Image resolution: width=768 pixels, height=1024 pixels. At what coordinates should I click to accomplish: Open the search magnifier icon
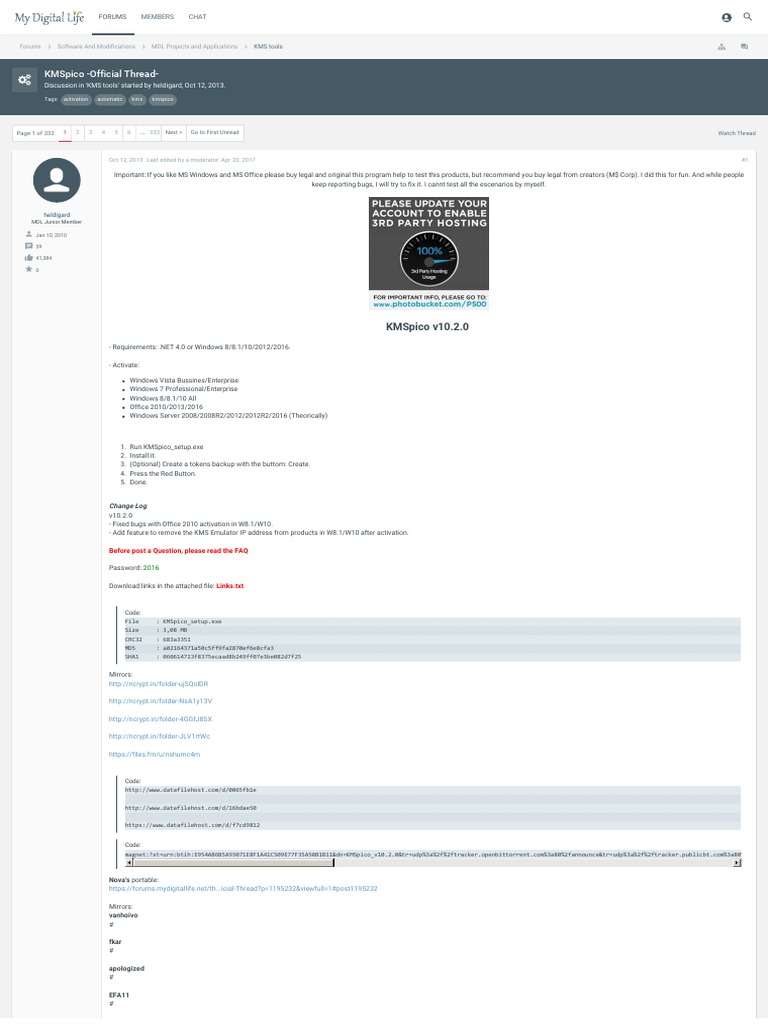(x=748, y=17)
